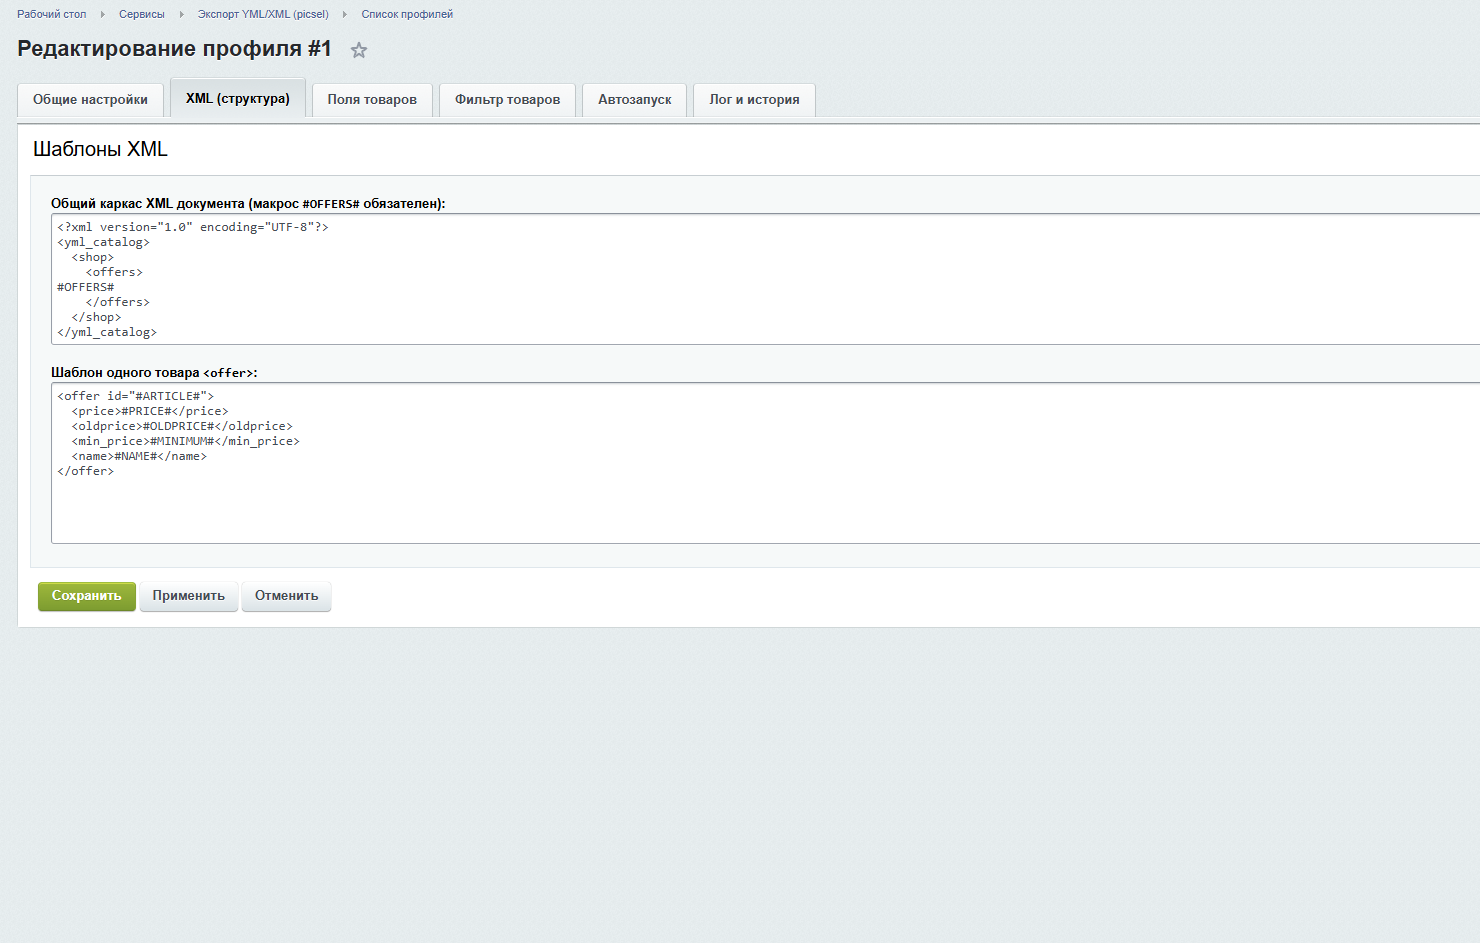The width and height of the screenshot is (1480, 943).
Task: Focus the general XML document template field
Action: [x=766, y=279]
